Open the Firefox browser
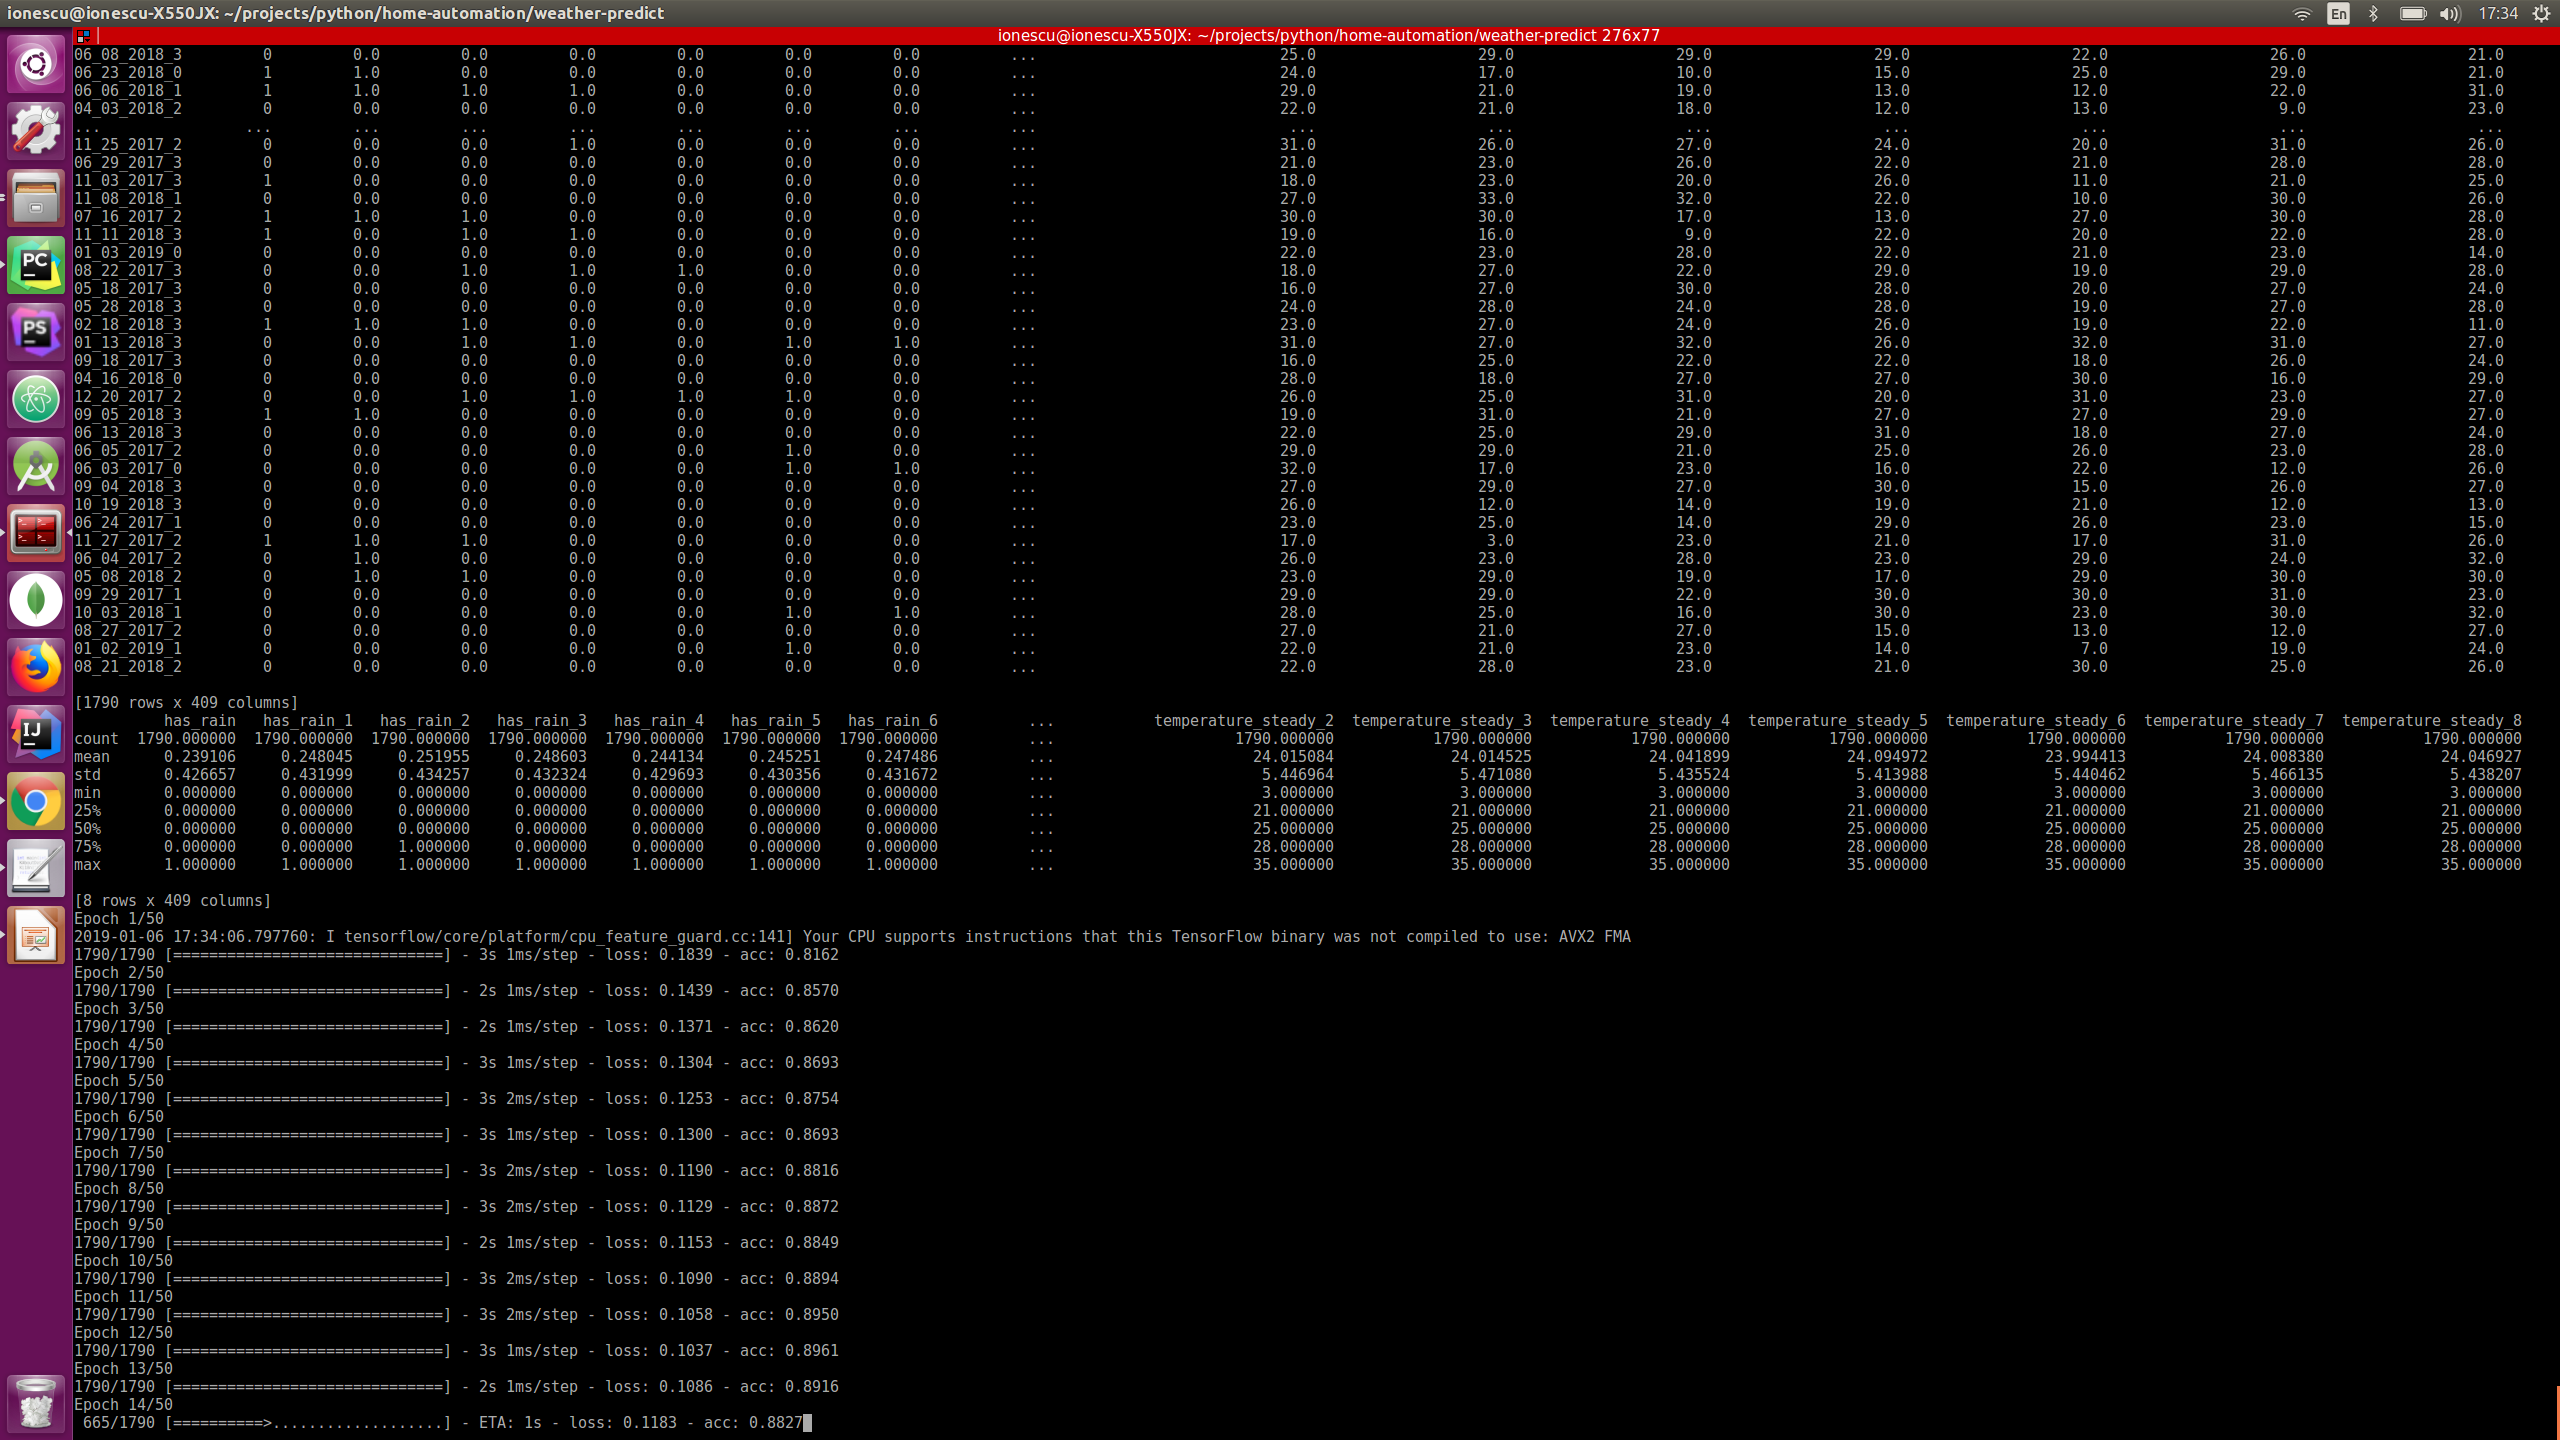The image size is (2560, 1440). [x=35, y=666]
